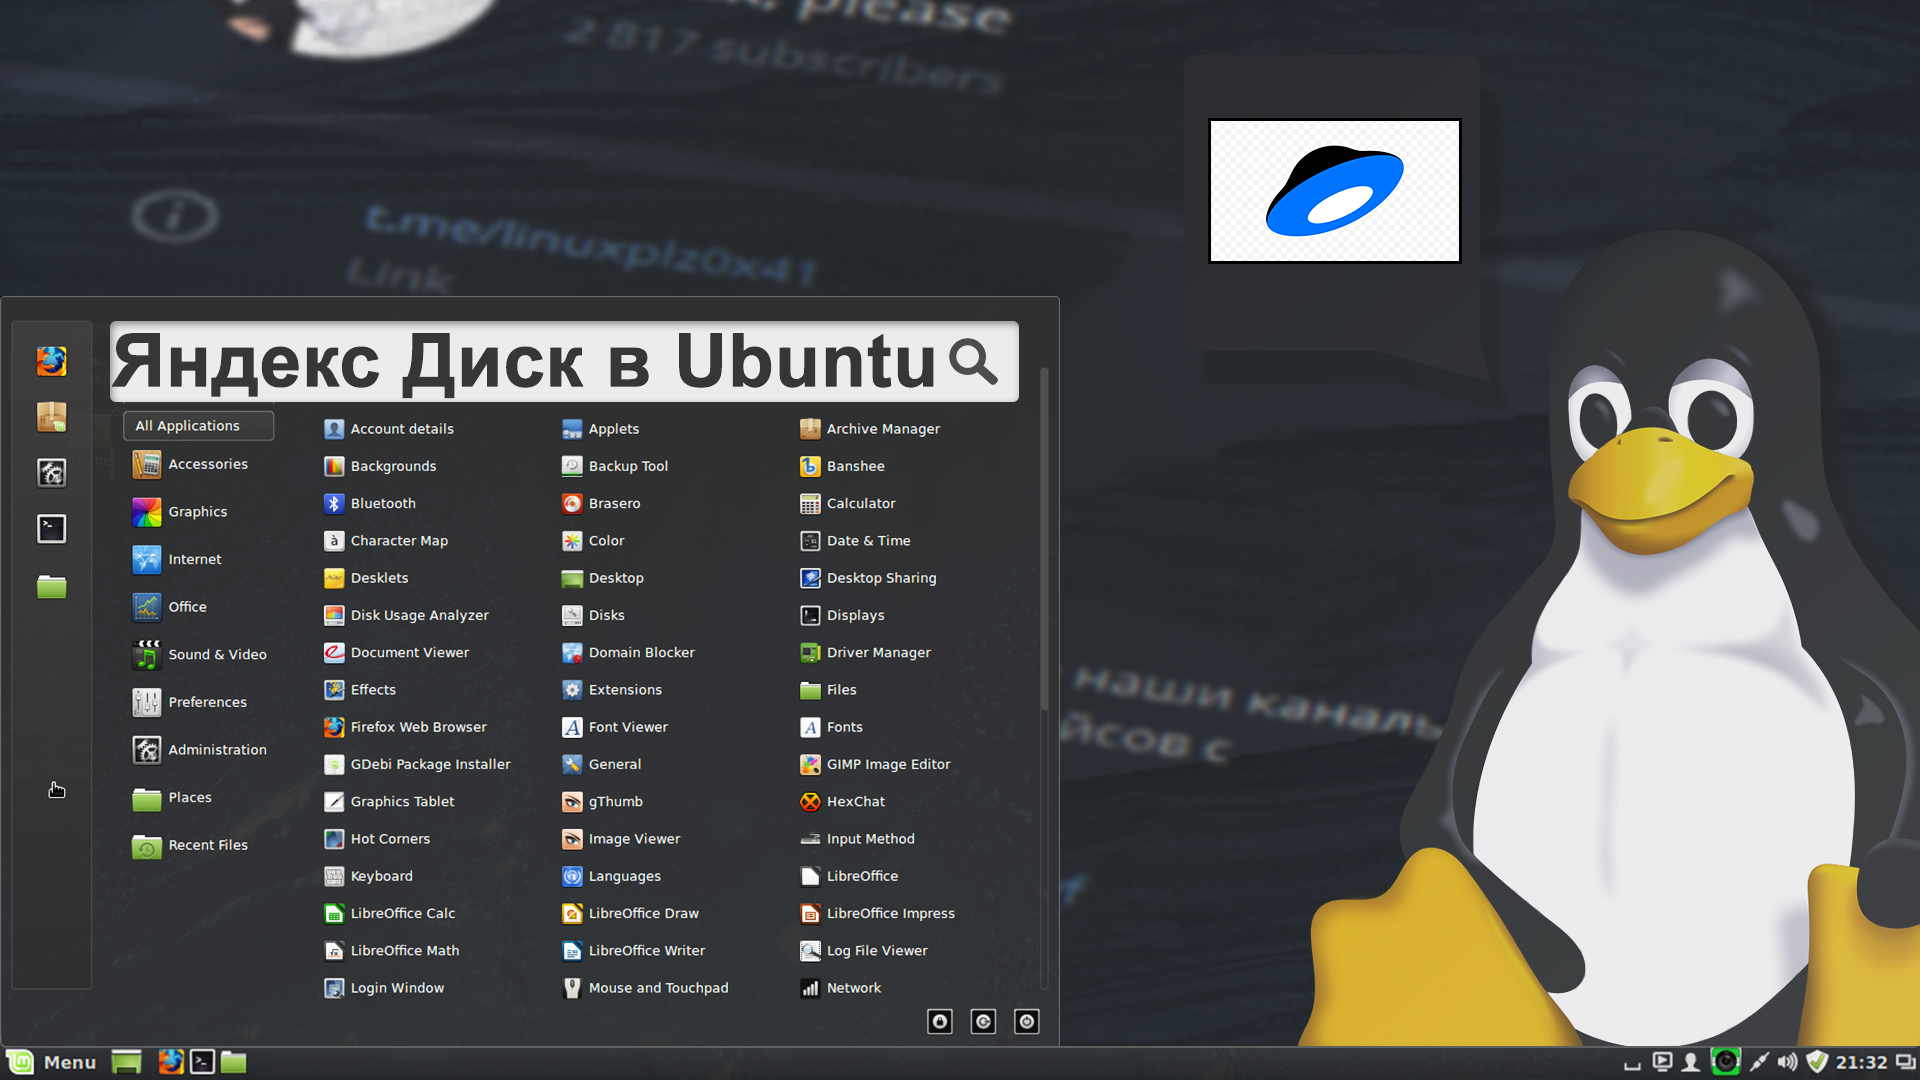Open Brasero disc burner
The width and height of the screenshot is (1920, 1080).
(x=613, y=503)
